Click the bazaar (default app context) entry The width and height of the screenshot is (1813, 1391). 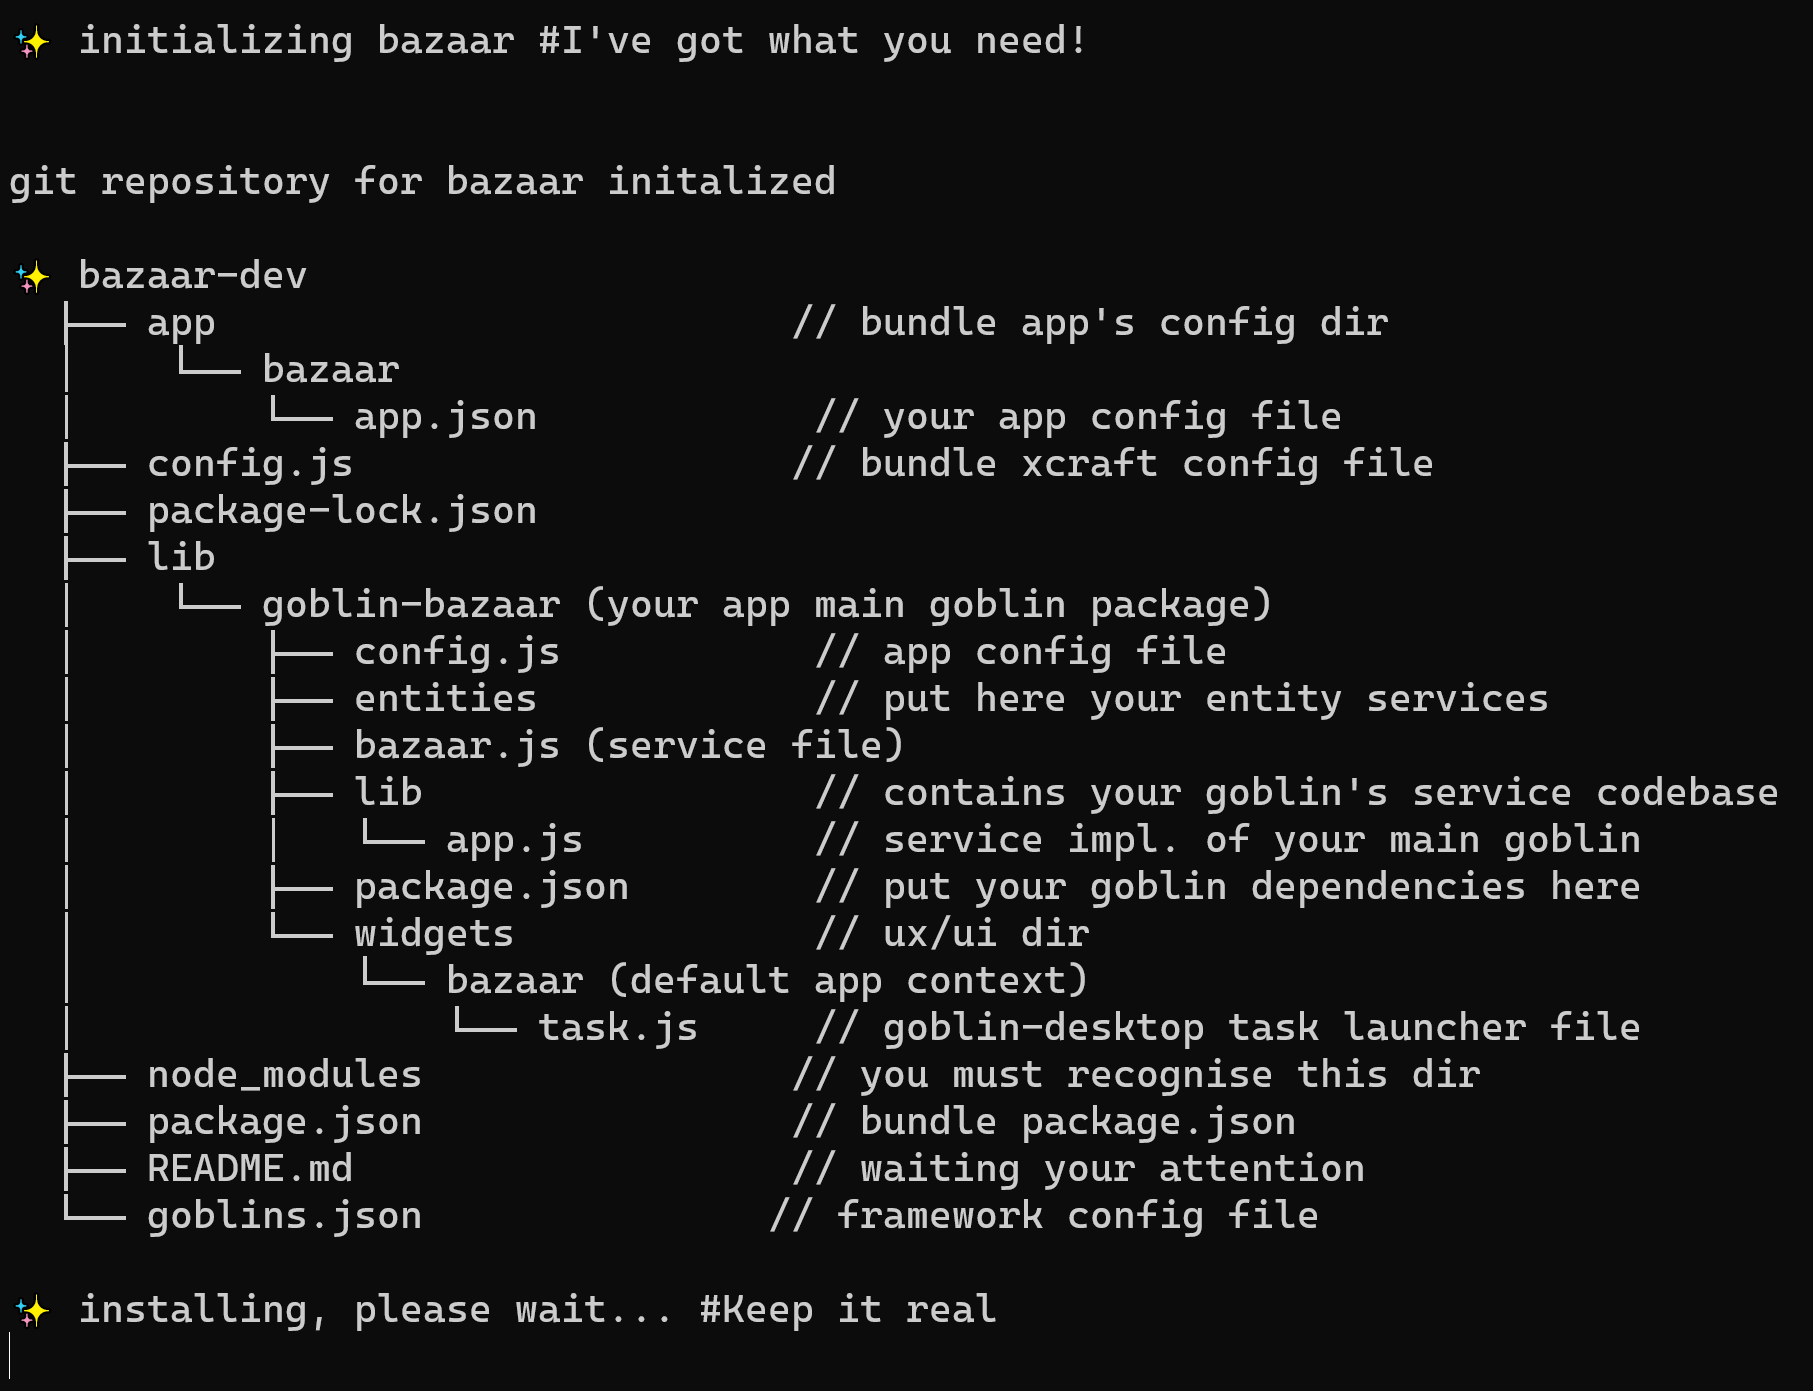pos(766,981)
